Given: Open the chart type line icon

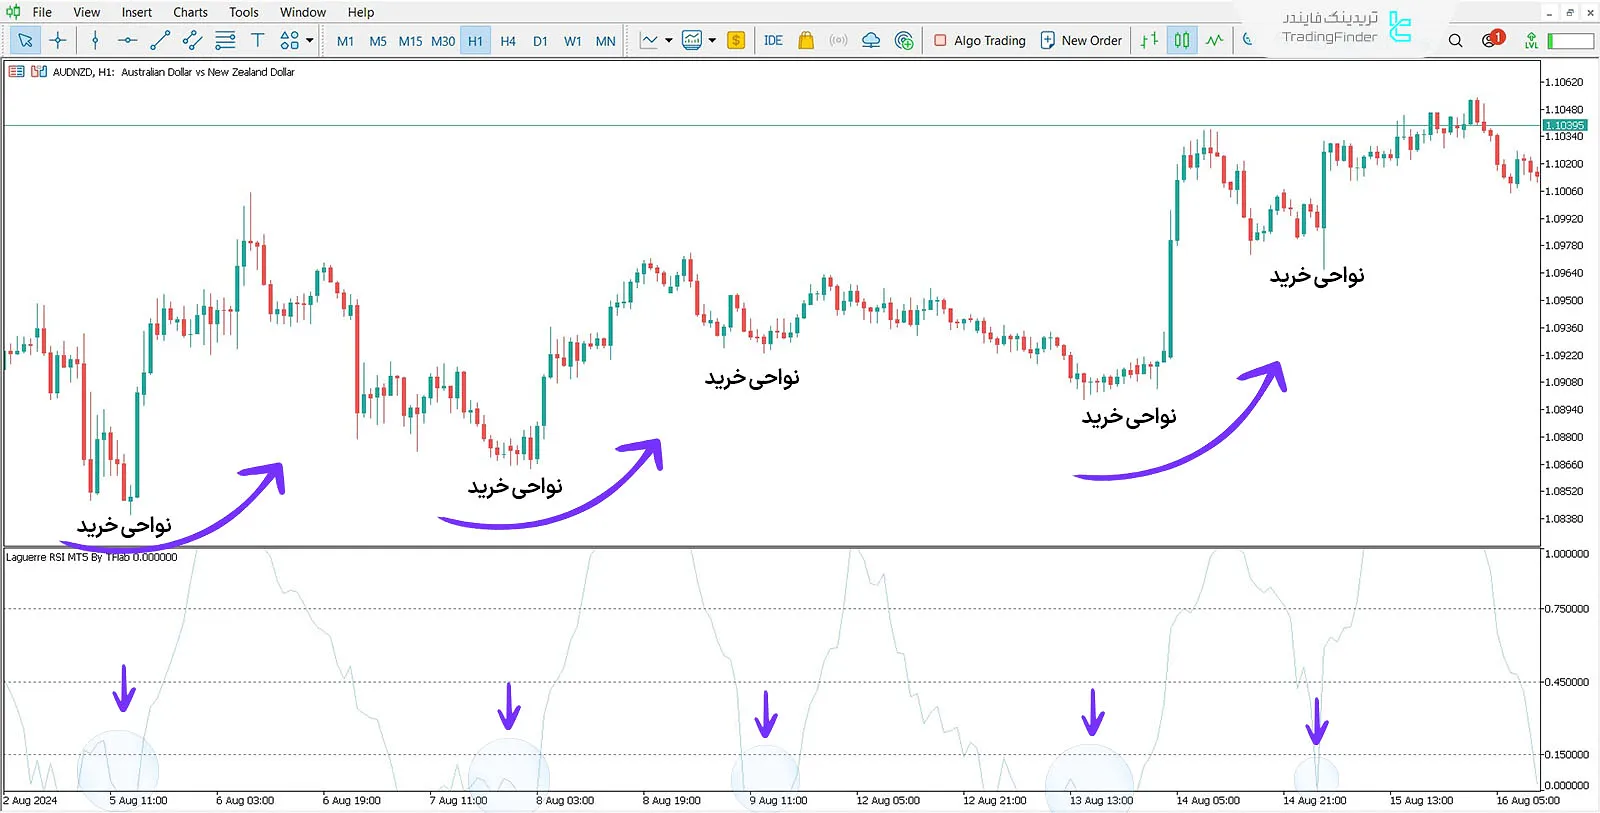Looking at the screenshot, I should (649, 40).
